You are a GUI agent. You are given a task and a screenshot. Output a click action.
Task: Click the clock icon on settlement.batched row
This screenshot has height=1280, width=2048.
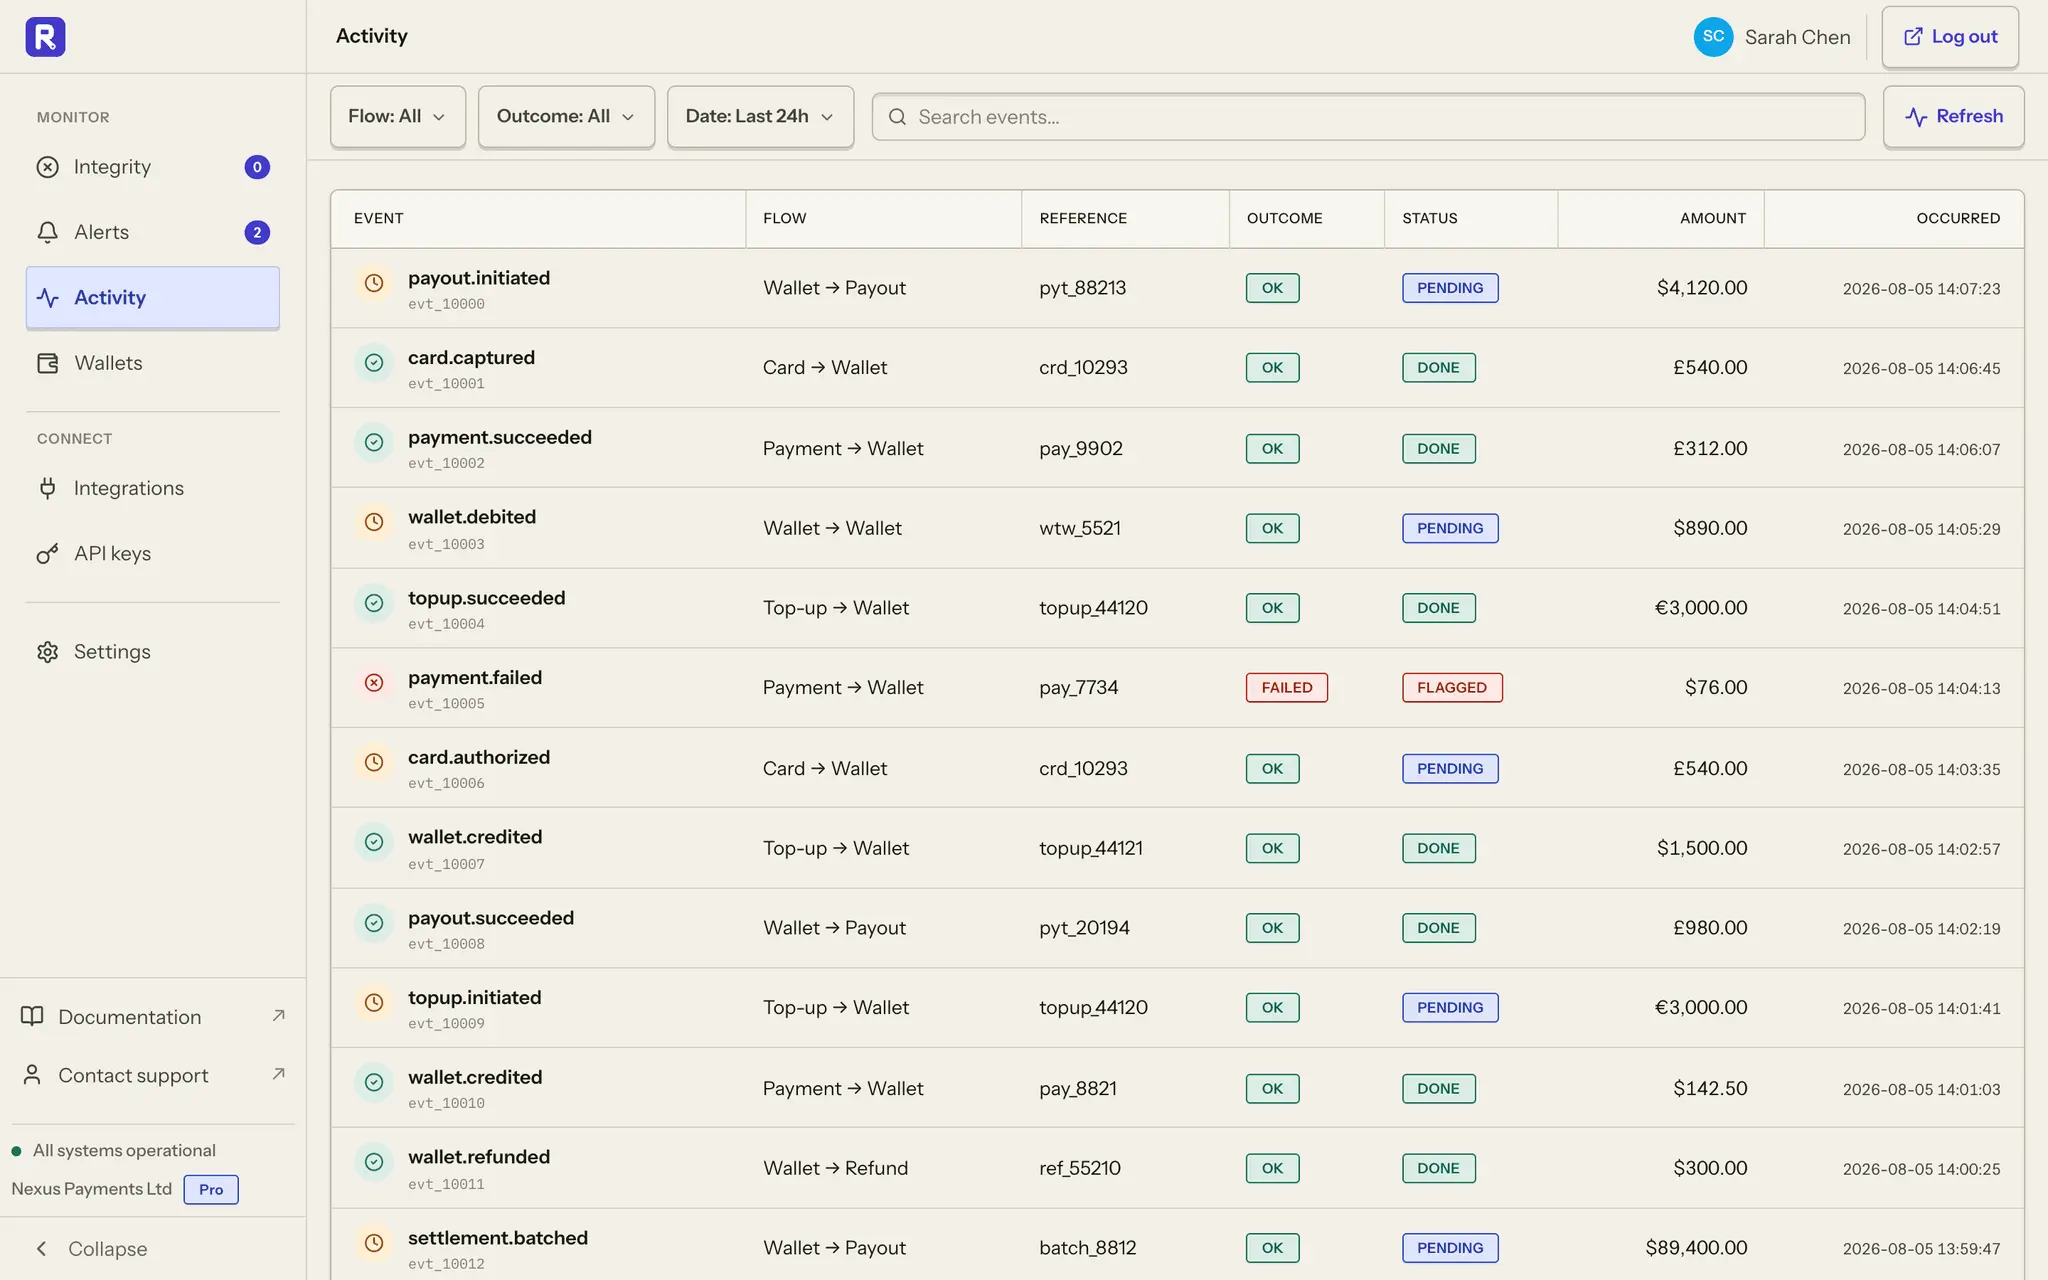coord(373,1243)
